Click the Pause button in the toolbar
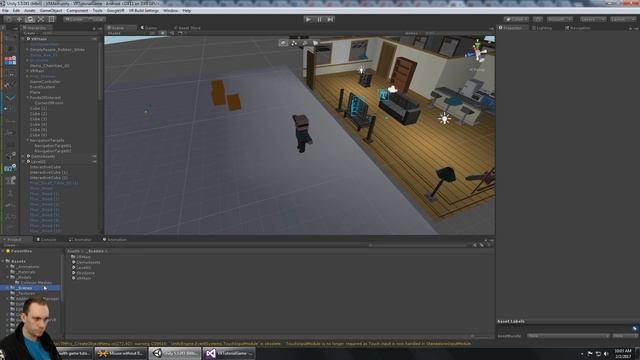 click(x=320, y=19)
